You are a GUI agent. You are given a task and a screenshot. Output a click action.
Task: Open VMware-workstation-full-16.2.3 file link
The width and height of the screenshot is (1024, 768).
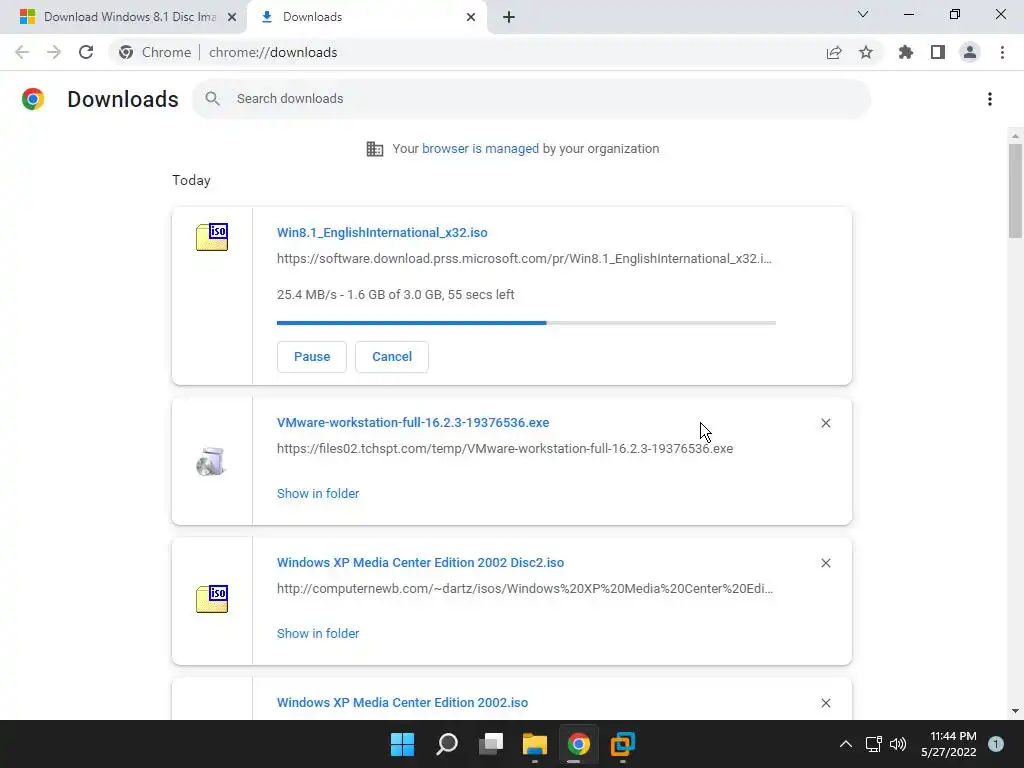tap(413, 423)
